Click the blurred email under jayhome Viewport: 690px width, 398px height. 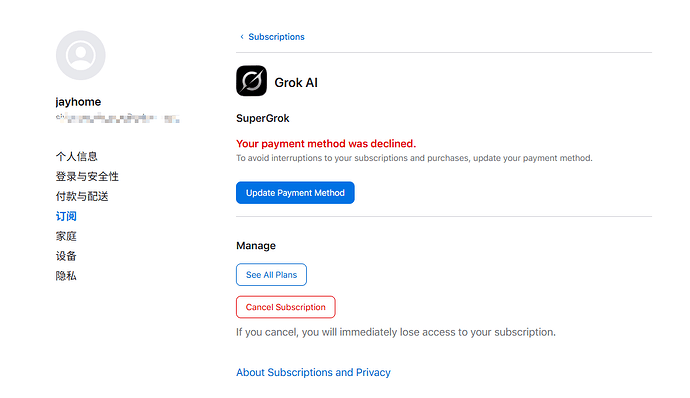[x=117, y=118]
